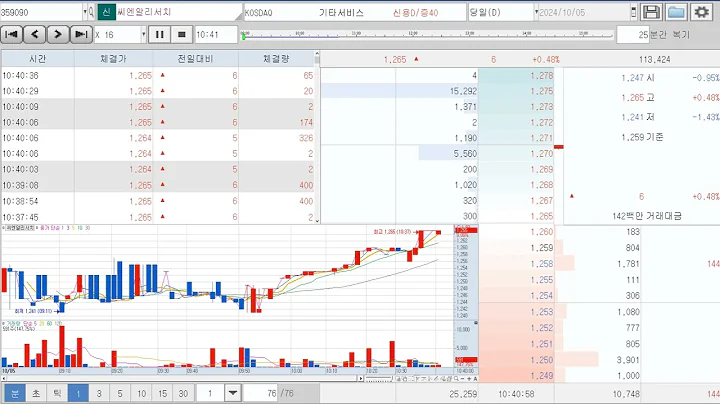
Task: Click the 142백만 거래대금 label
Action: tap(647, 216)
